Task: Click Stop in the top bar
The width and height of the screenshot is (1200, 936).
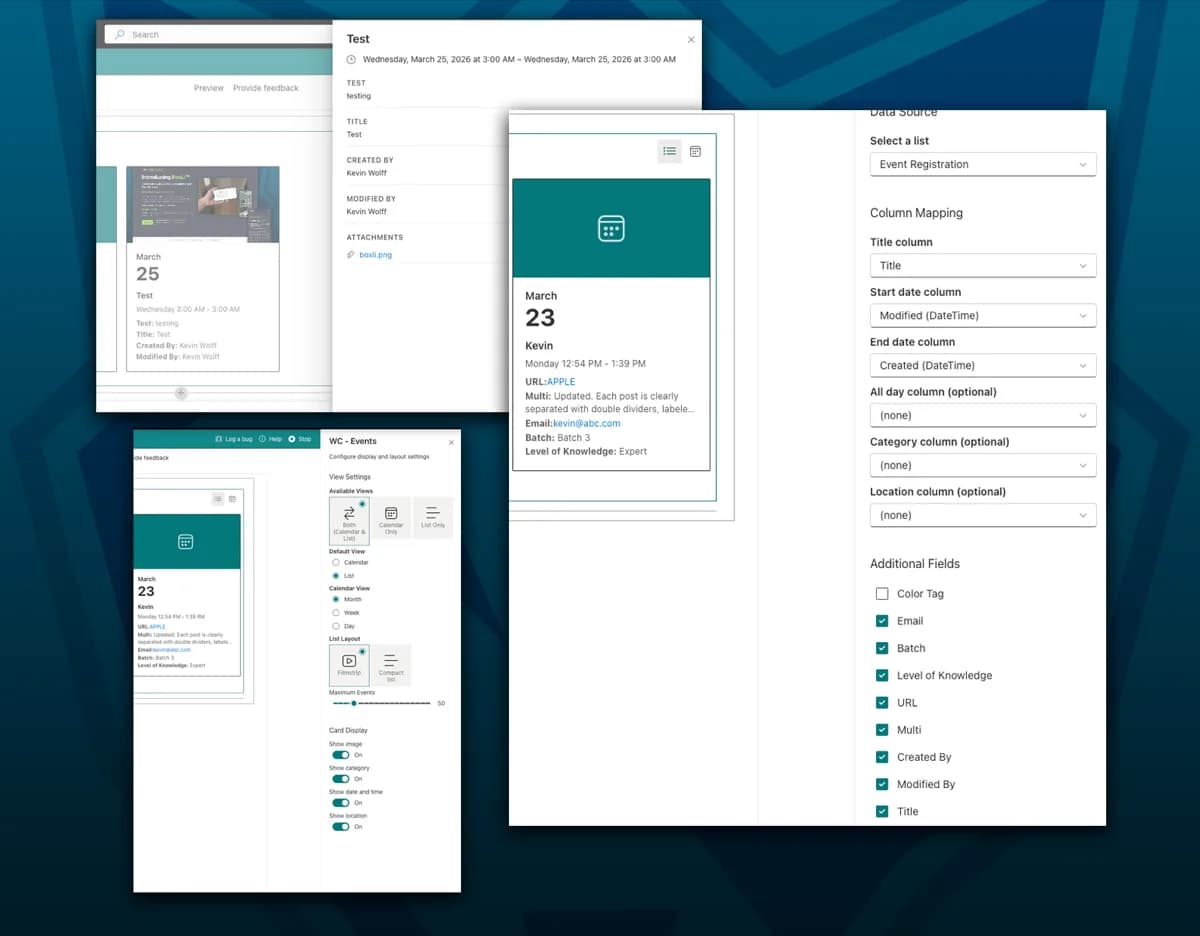Action: point(300,439)
